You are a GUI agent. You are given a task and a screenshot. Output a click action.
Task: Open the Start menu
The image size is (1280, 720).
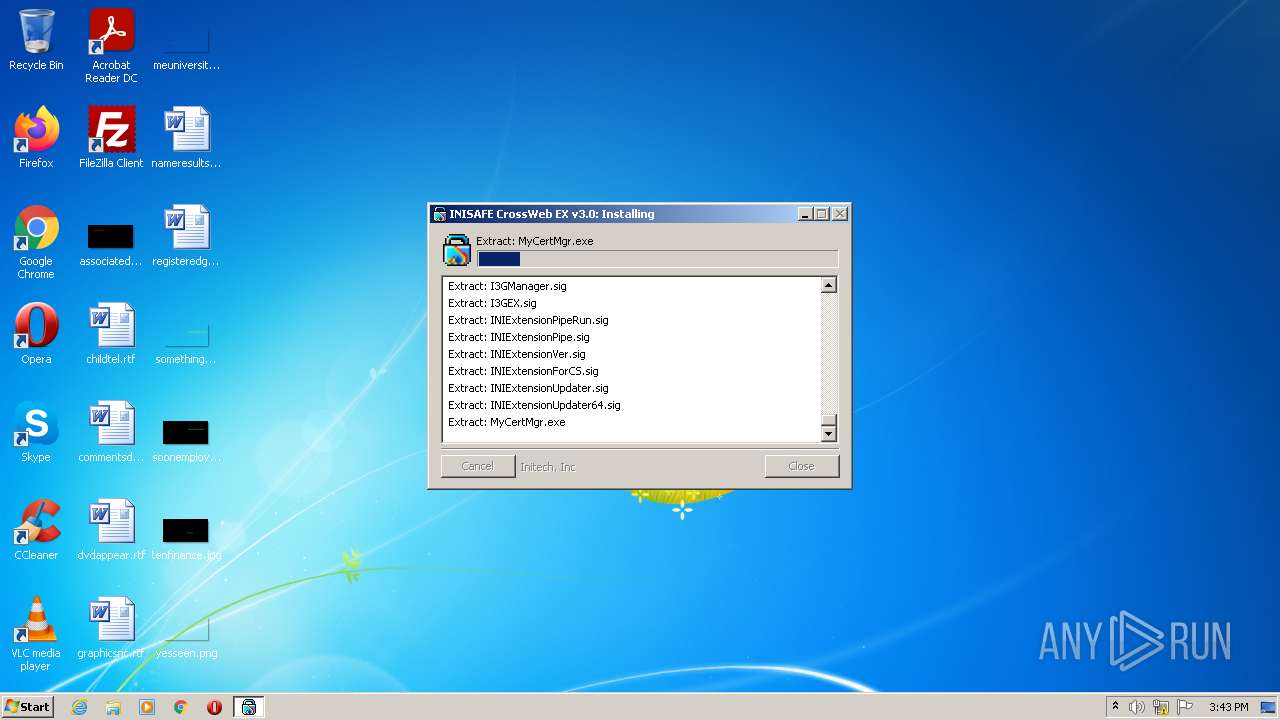[x=27, y=706]
